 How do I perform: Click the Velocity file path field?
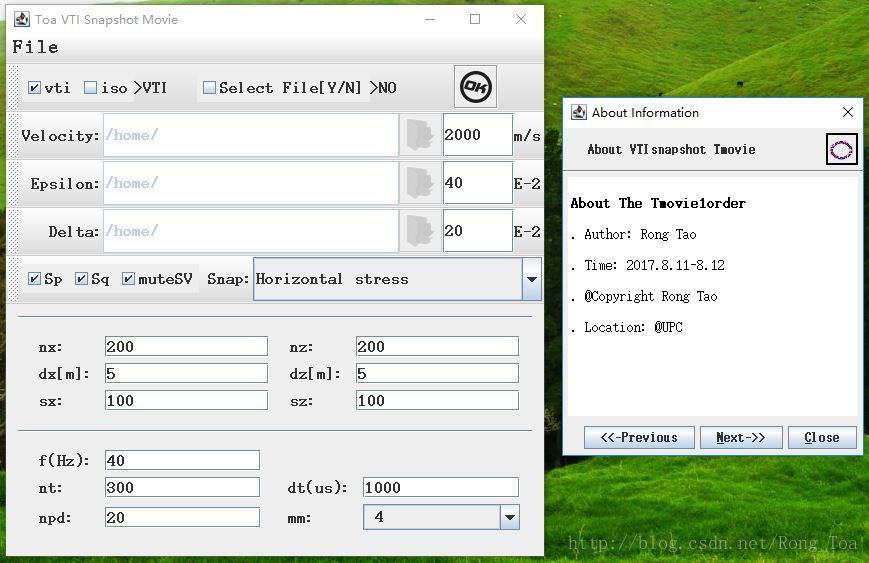click(x=251, y=135)
